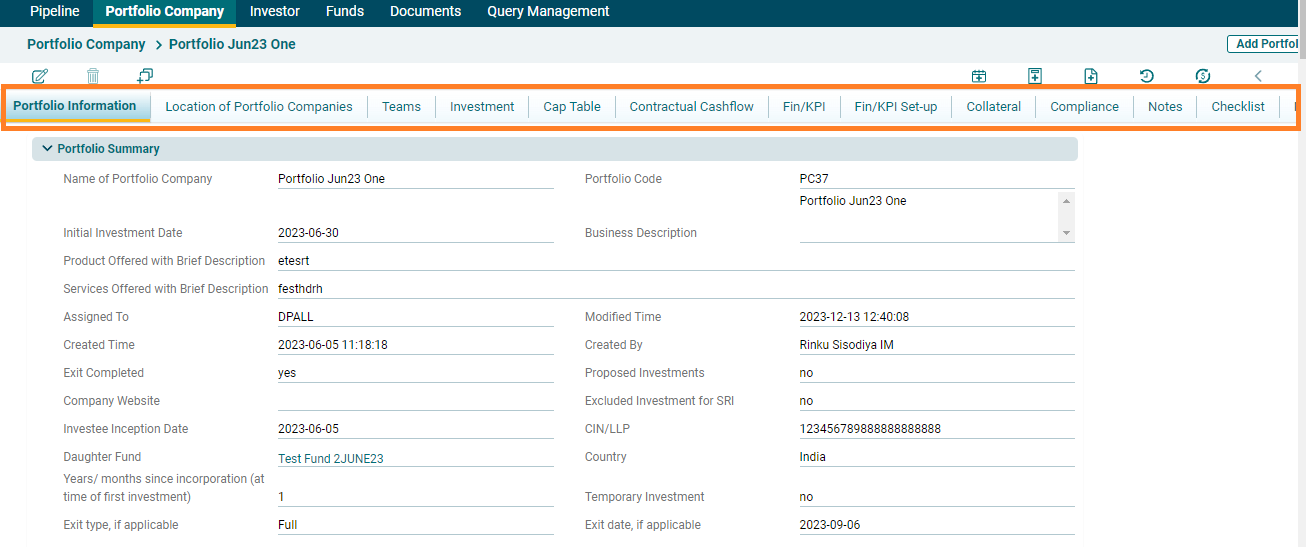Click the currency conversion dollar icon

1203,76
